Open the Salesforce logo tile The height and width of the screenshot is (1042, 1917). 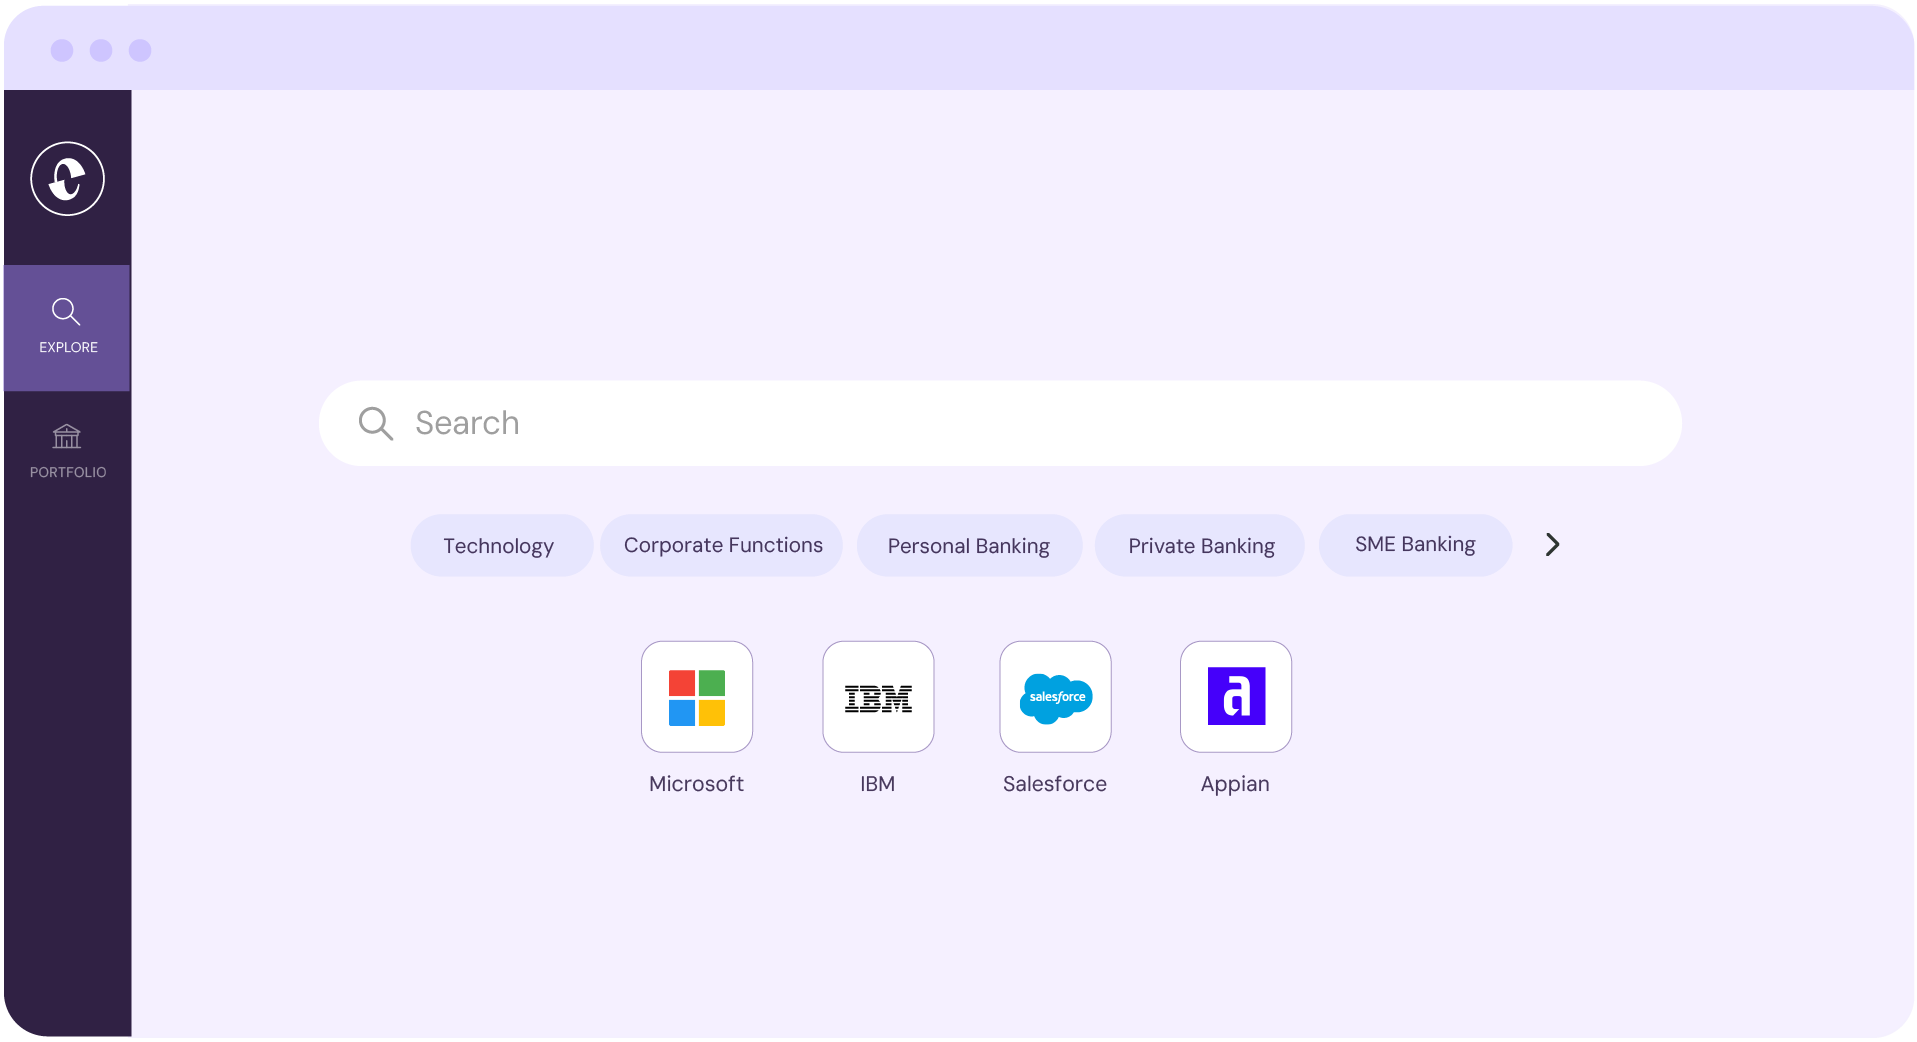coord(1055,697)
